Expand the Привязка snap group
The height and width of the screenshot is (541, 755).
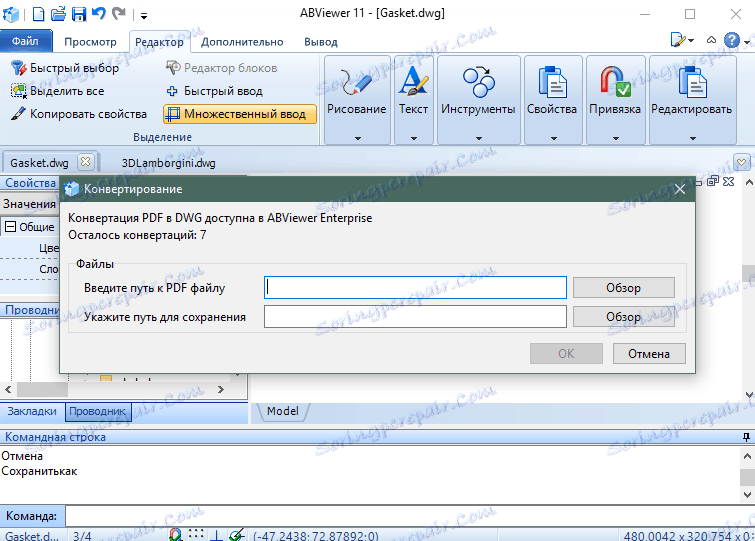[x=615, y=100]
